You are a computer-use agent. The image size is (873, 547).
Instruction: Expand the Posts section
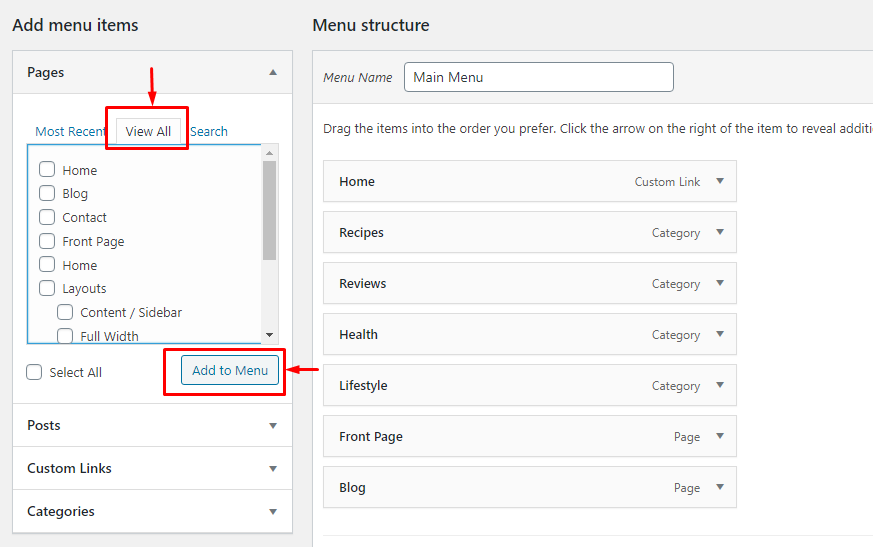(273, 425)
